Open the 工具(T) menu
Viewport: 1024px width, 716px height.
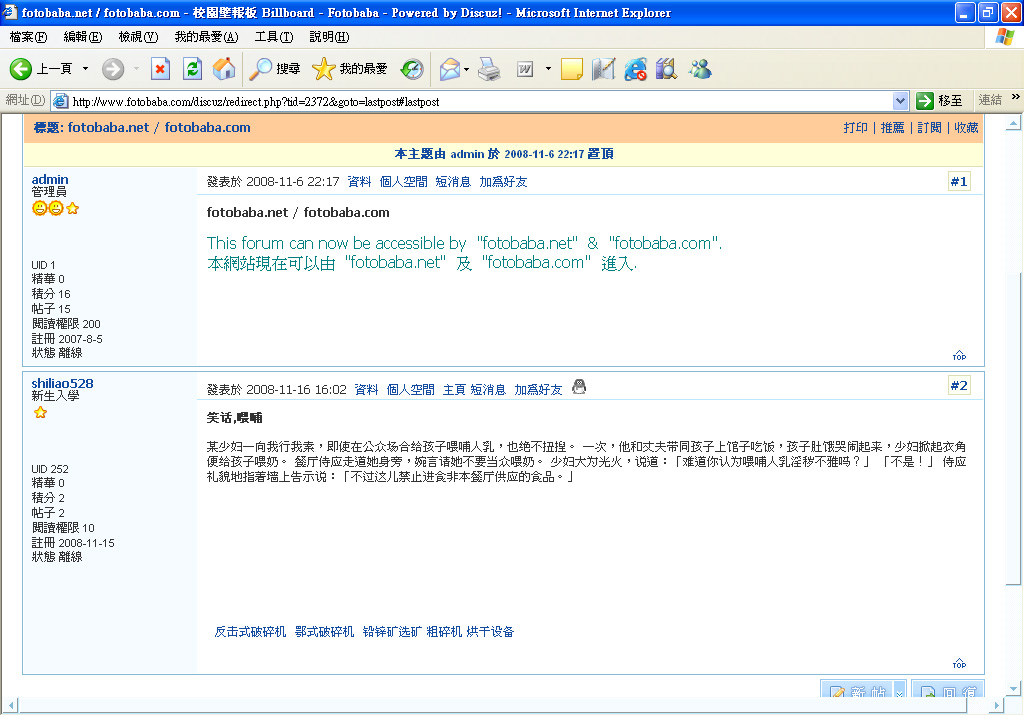coord(274,37)
